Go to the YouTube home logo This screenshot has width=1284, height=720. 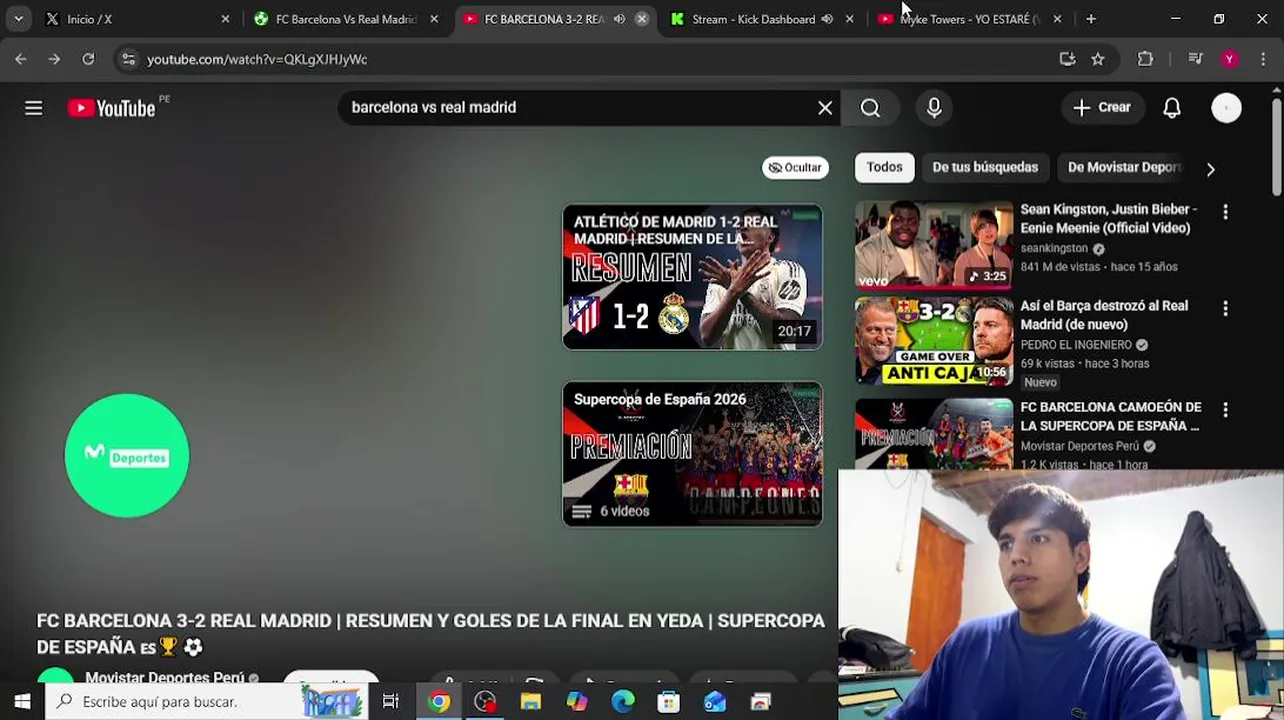[112, 108]
